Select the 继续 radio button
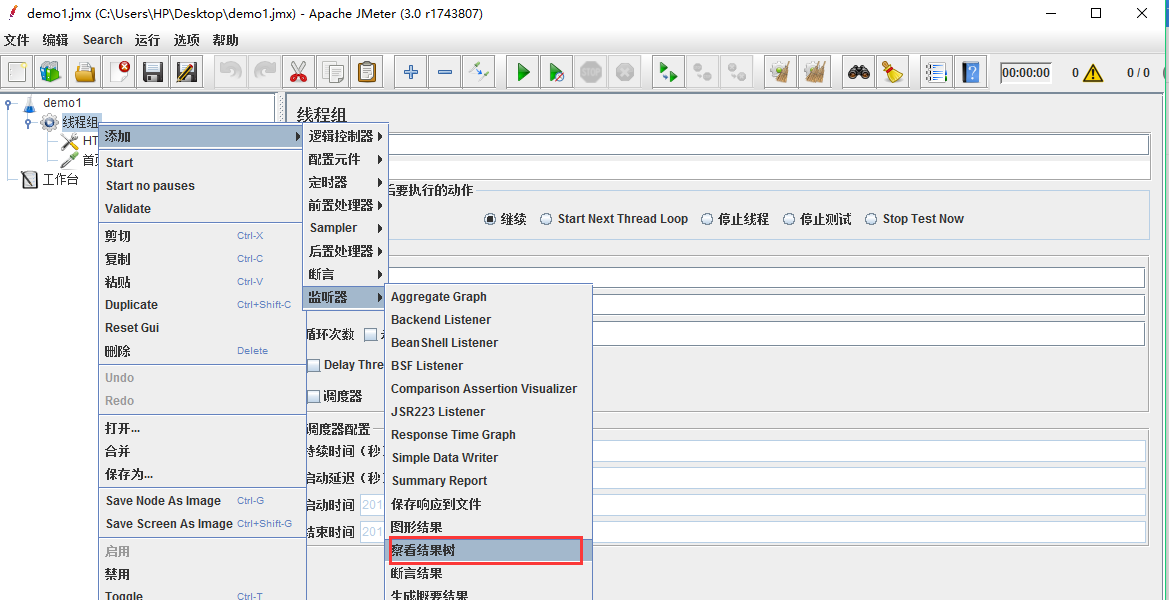1169x600 pixels. pos(490,219)
